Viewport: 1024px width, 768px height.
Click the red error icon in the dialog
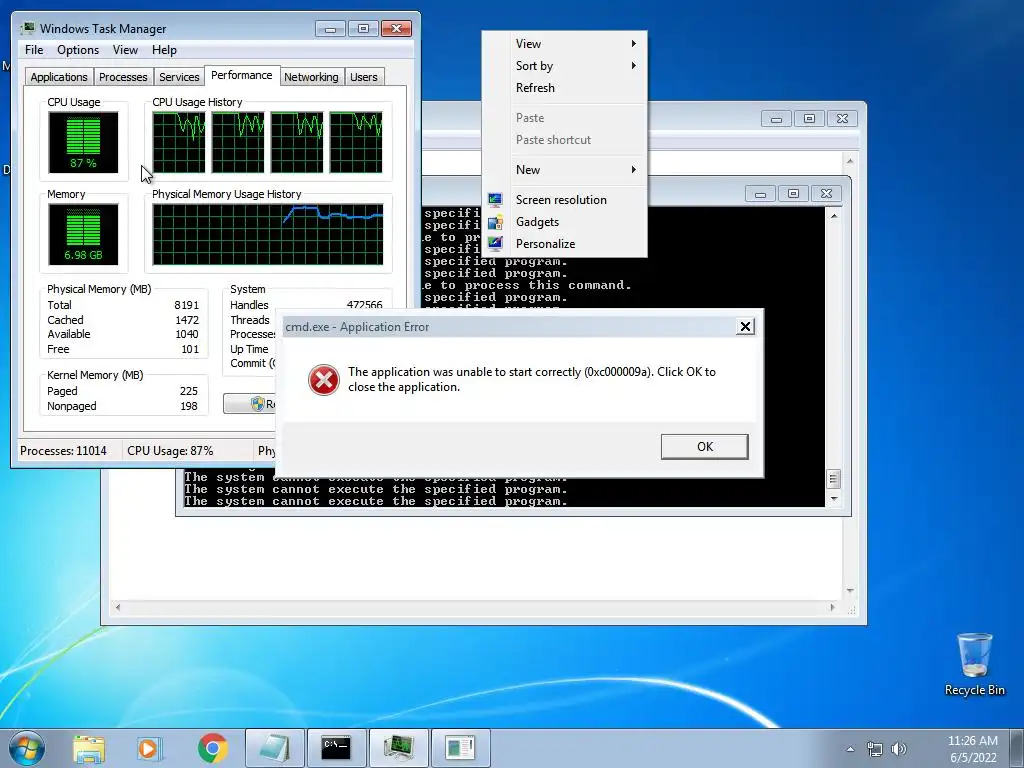(324, 379)
